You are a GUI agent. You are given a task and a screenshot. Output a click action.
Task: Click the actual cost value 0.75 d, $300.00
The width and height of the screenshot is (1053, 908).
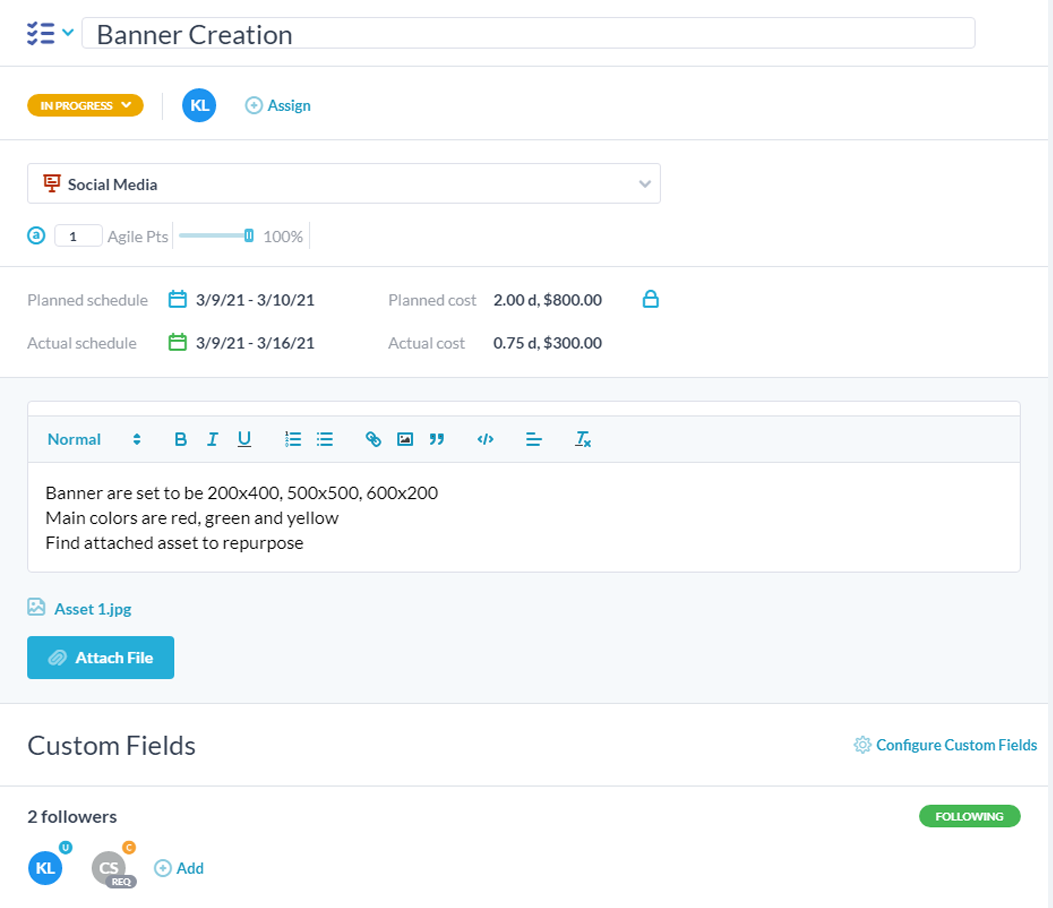[x=547, y=343]
